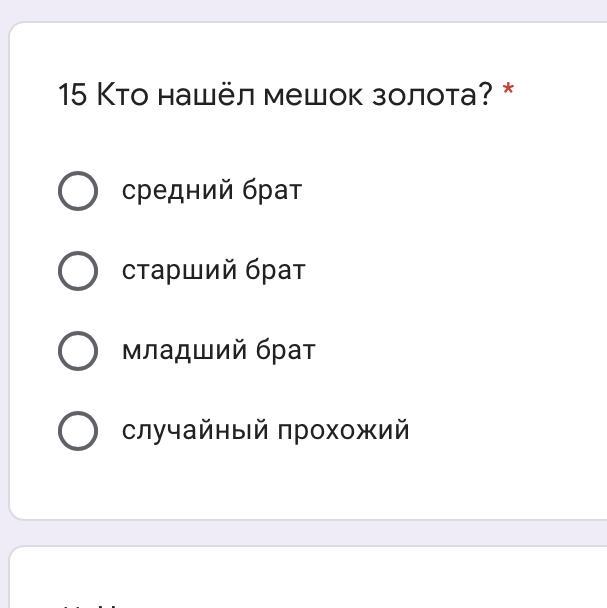Click the partially visible next question title

(91, 606)
